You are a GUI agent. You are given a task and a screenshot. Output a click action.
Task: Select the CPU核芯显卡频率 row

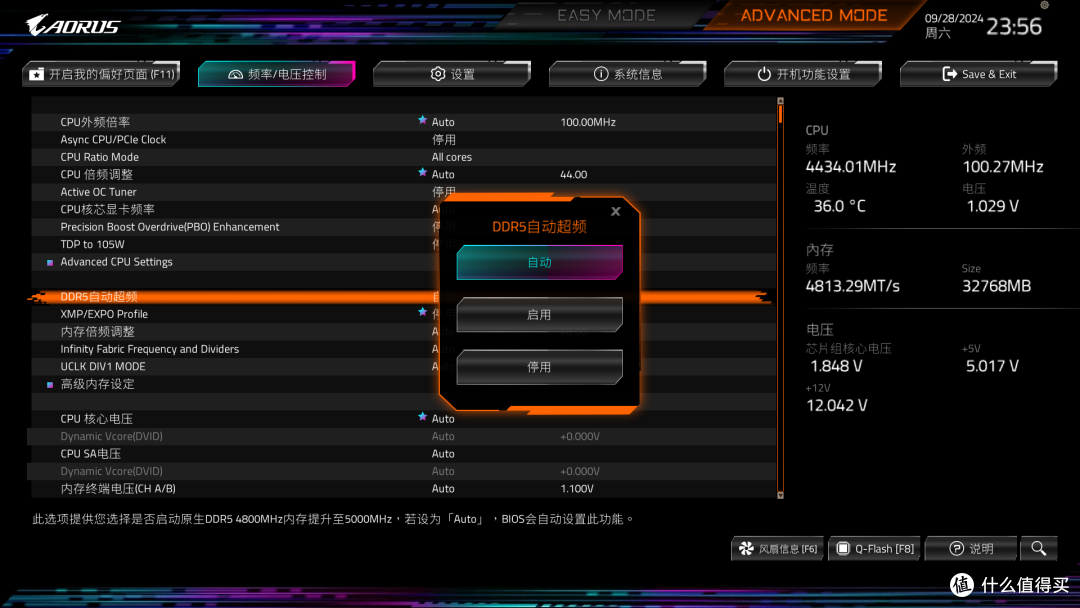402,209
